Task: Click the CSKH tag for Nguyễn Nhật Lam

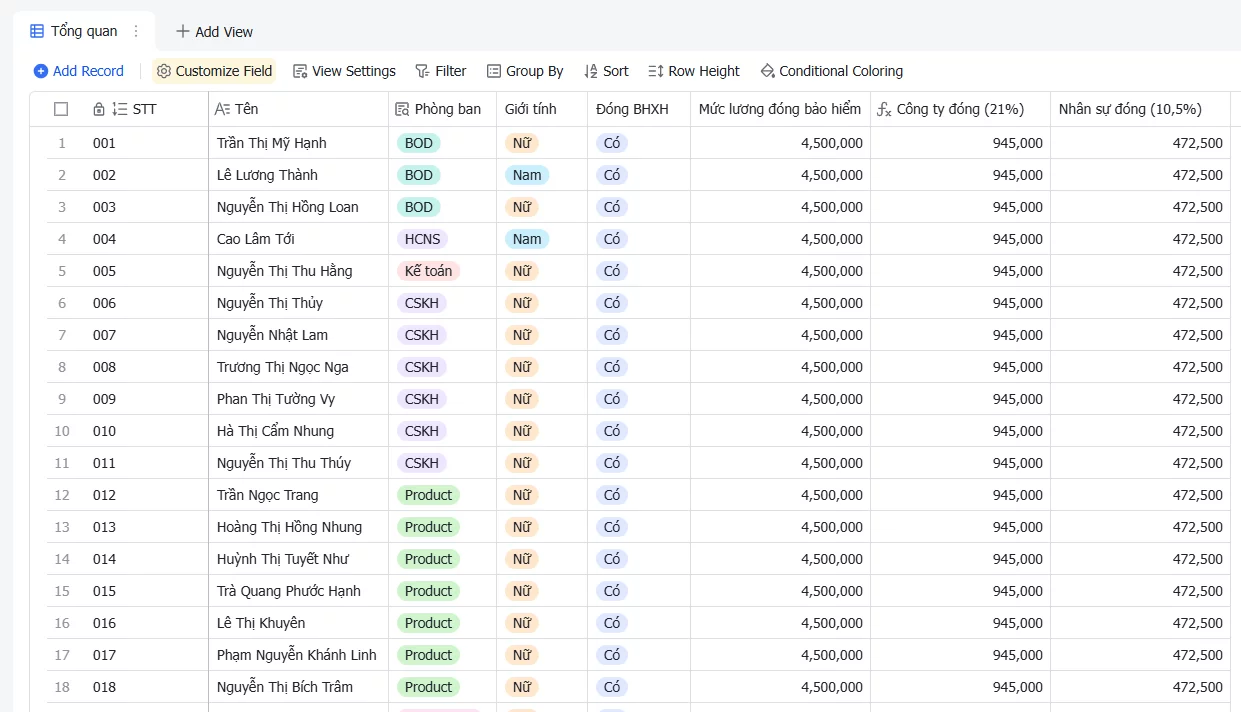Action: (x=422, y=335)
